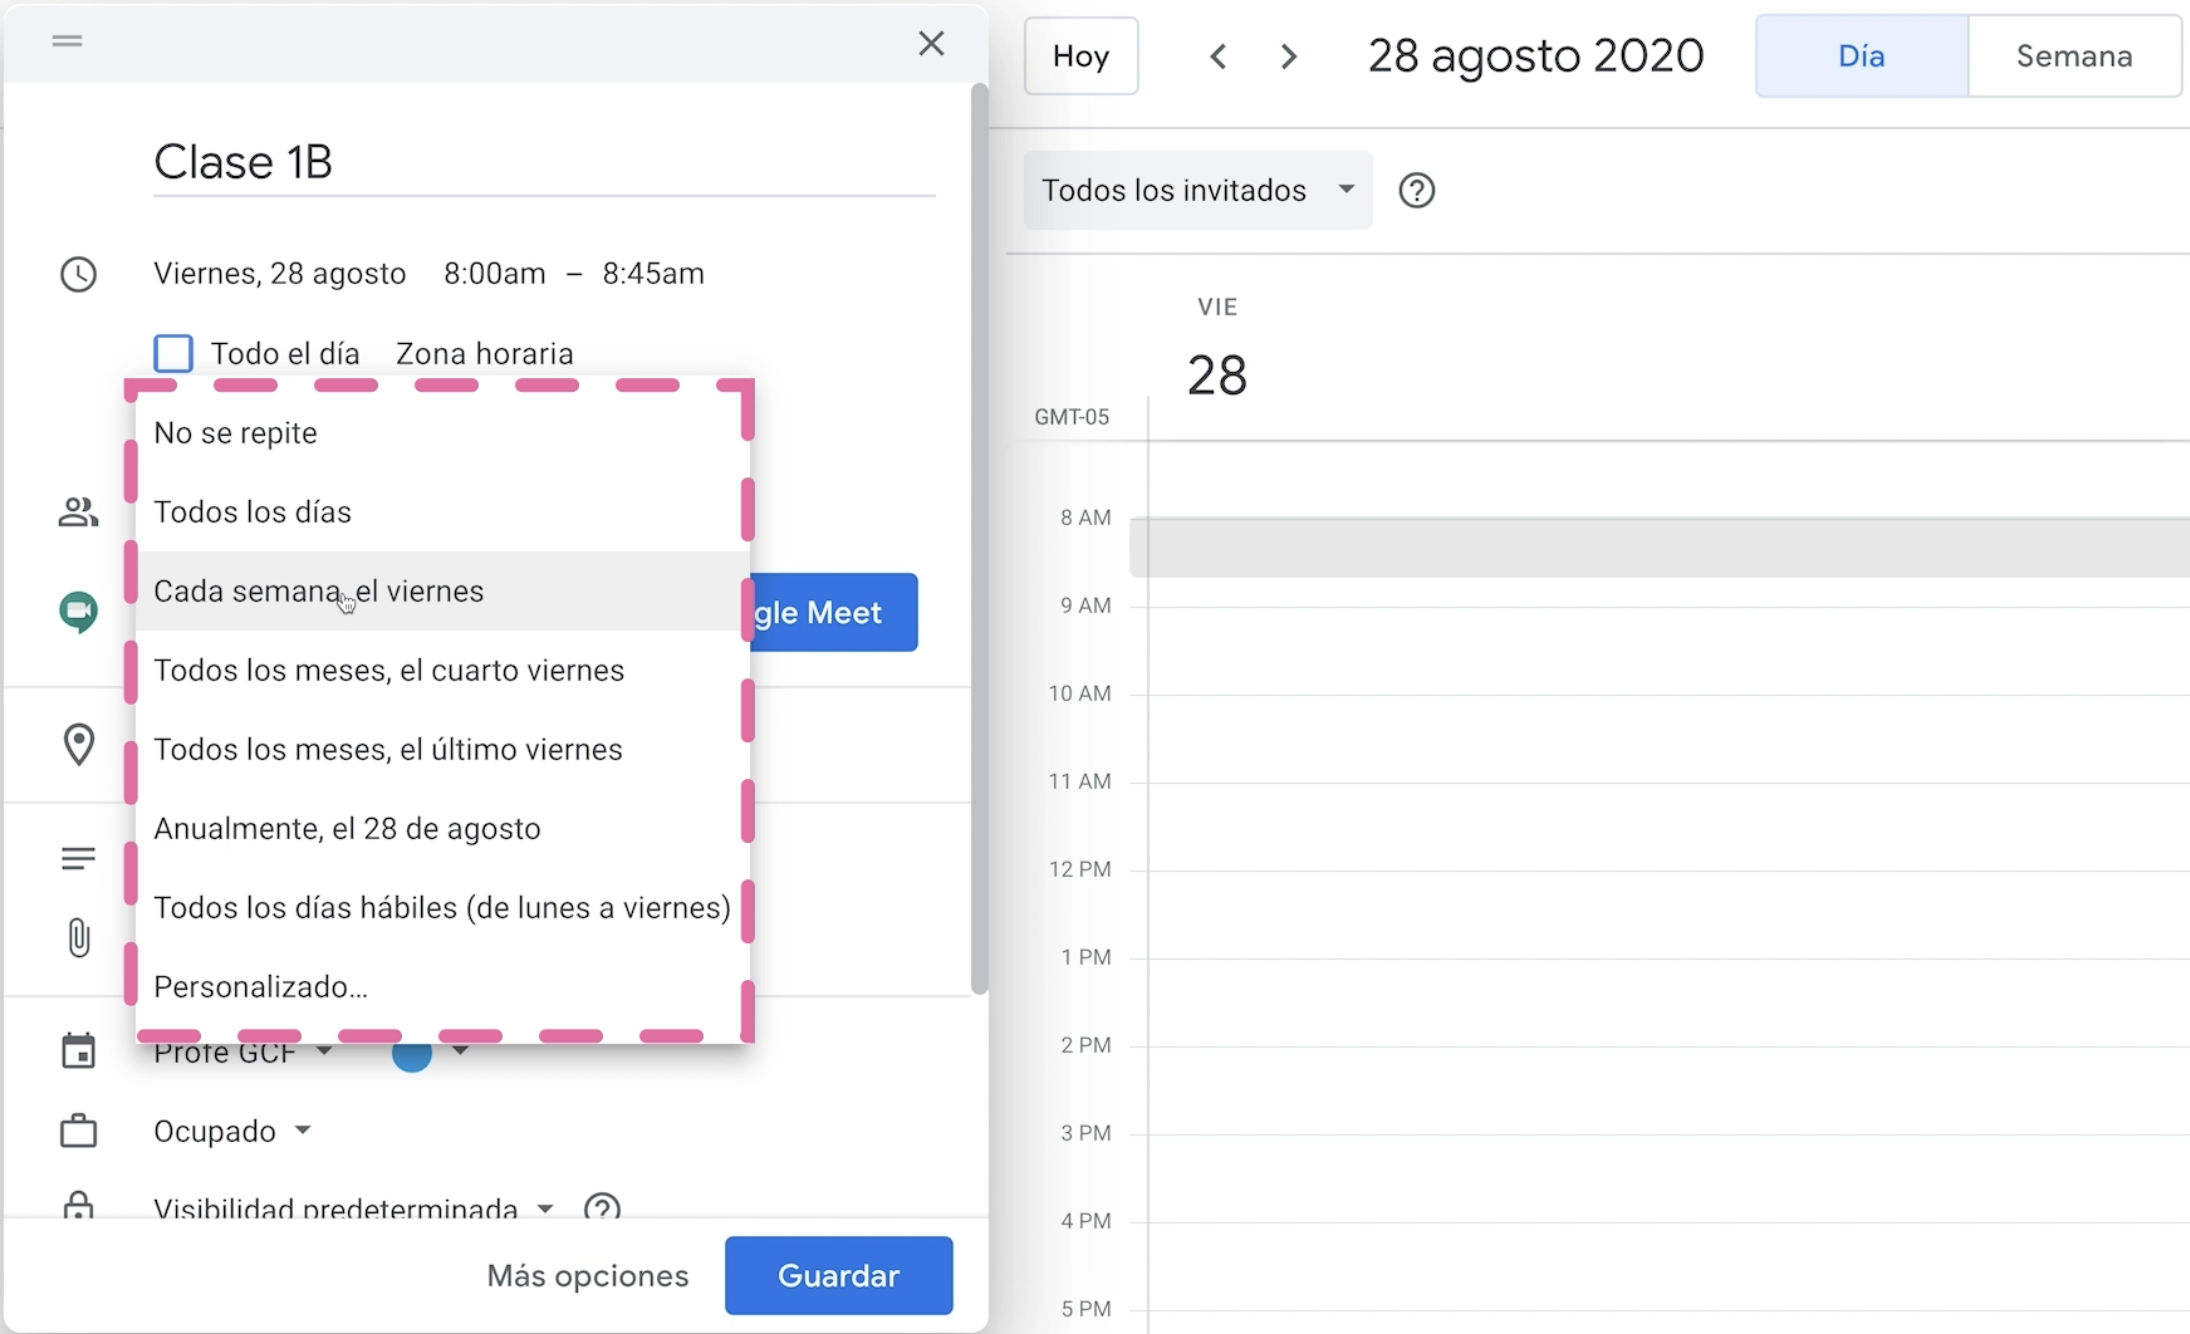Edit the Clase 1B title field
This screenshot has width=2190, height=1334.
coord(544,162)
